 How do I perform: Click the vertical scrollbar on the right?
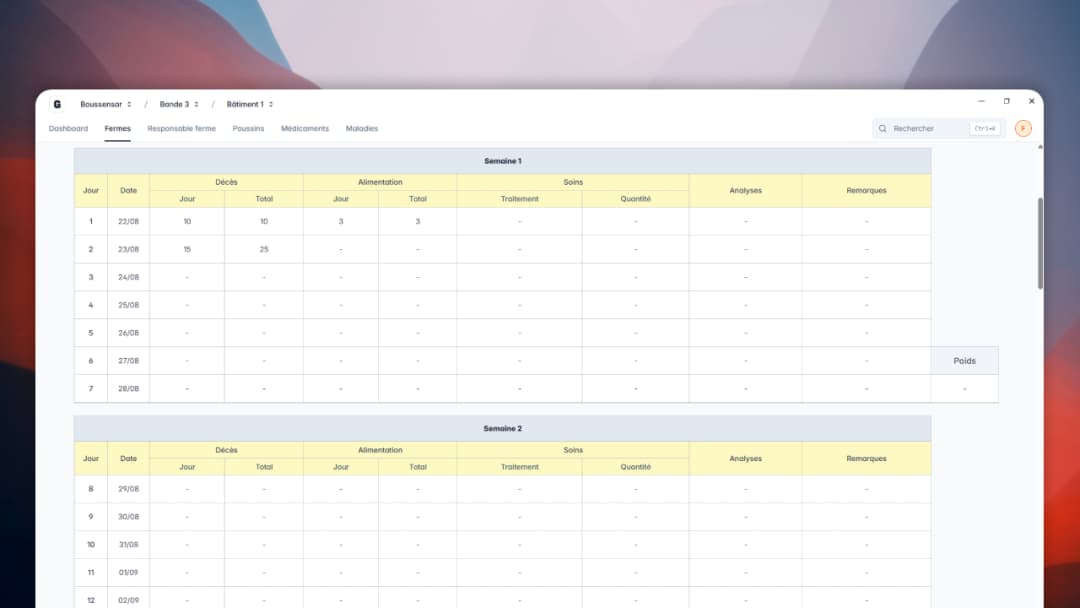click(1040, 230)
